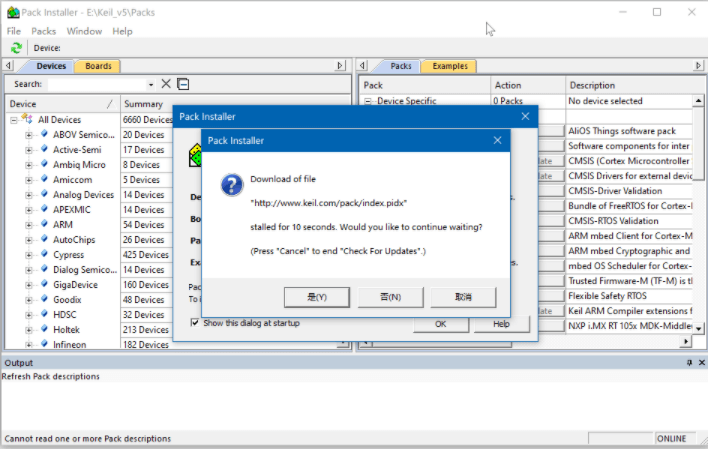
Task: Click the ARM vendor chip icon
Action: tap(43, 224)
